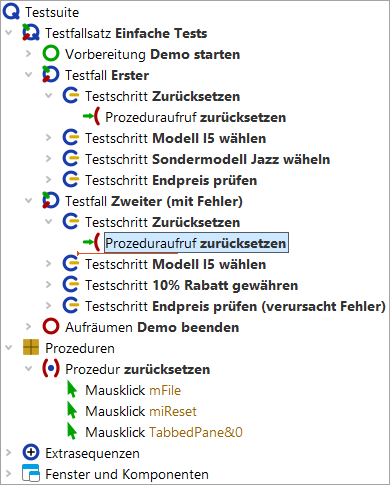Viewport: 390px width, 485px height.
Task: Click the Mausklick mFile cursor icon
Action: 72,390
